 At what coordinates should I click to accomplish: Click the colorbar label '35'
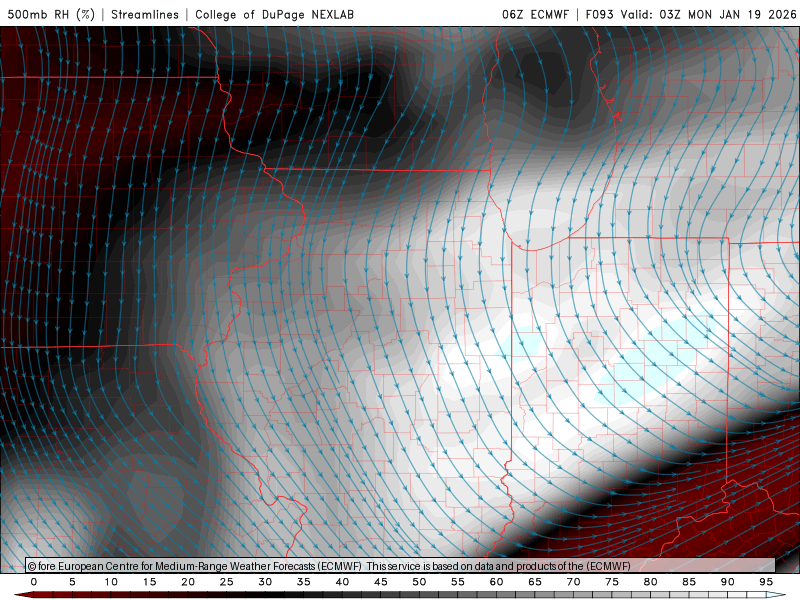pyautogui.click(x=304, y=582)
